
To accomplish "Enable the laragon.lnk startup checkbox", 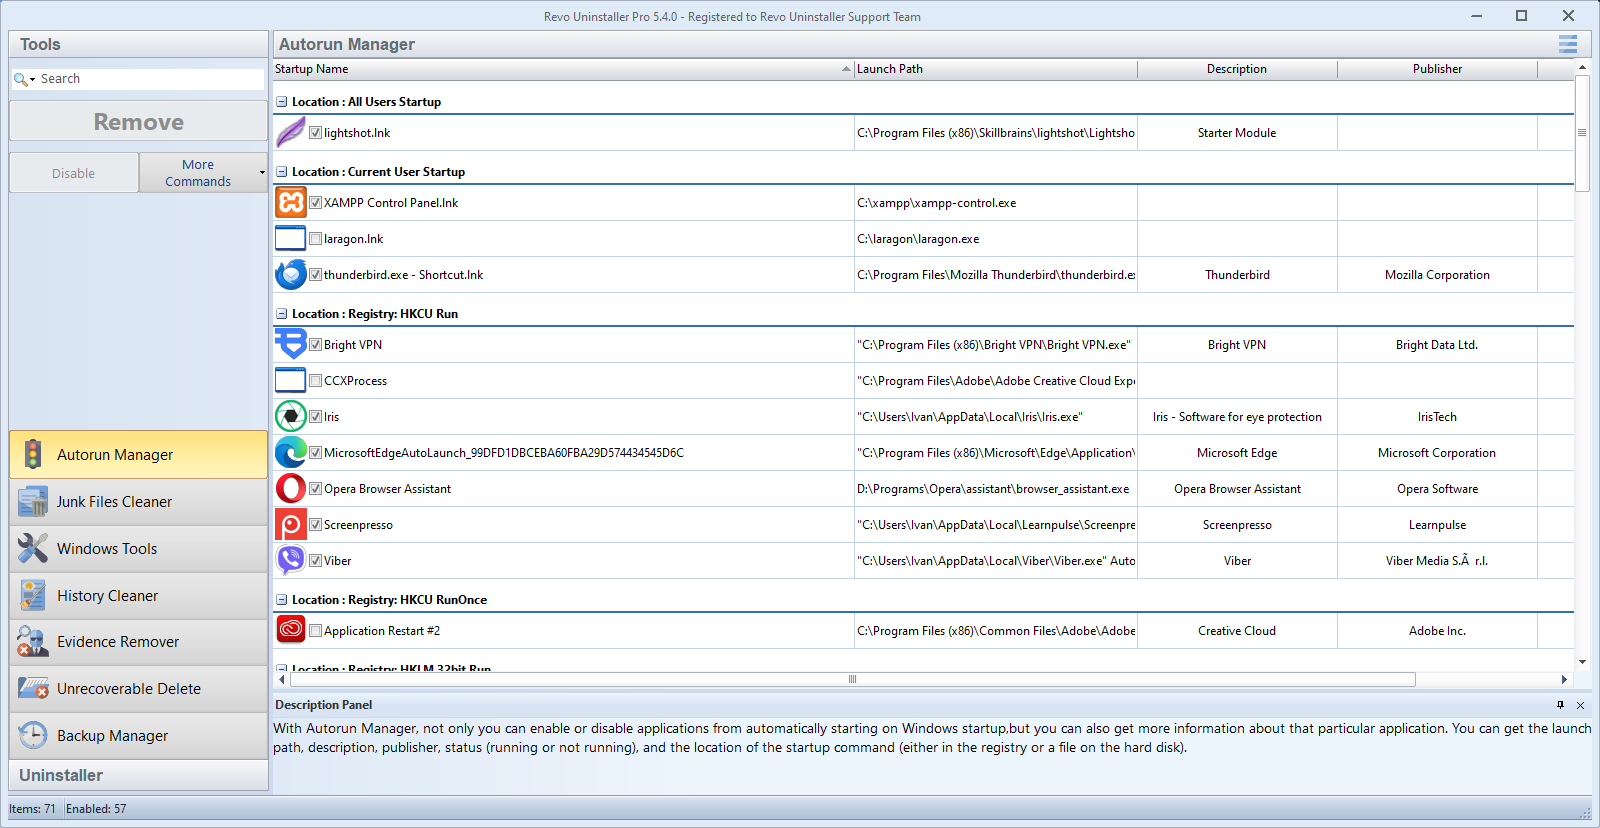I will click(315, 239).
